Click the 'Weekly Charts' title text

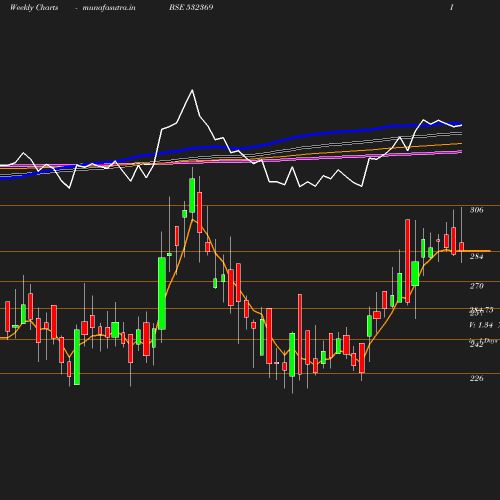34,7
